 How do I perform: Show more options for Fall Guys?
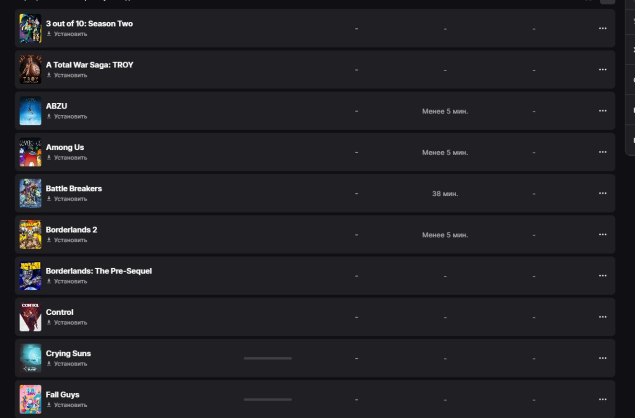(602, 399)
